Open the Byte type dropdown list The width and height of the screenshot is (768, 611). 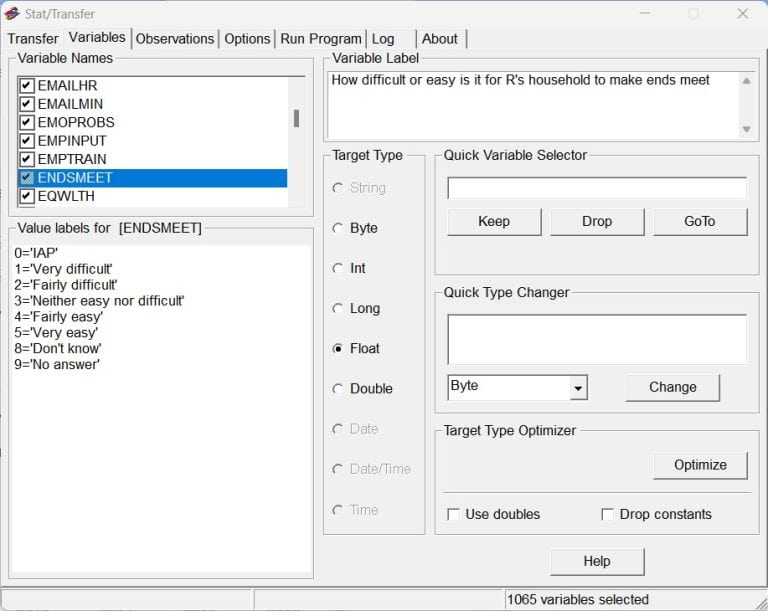(577, 387)
